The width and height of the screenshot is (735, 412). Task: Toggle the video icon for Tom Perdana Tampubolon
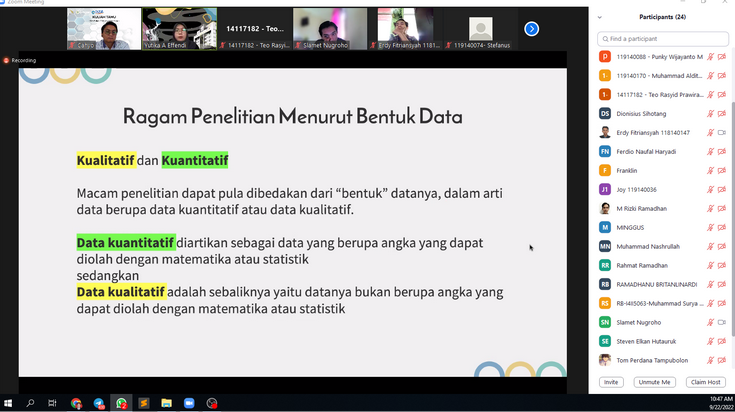722,360
